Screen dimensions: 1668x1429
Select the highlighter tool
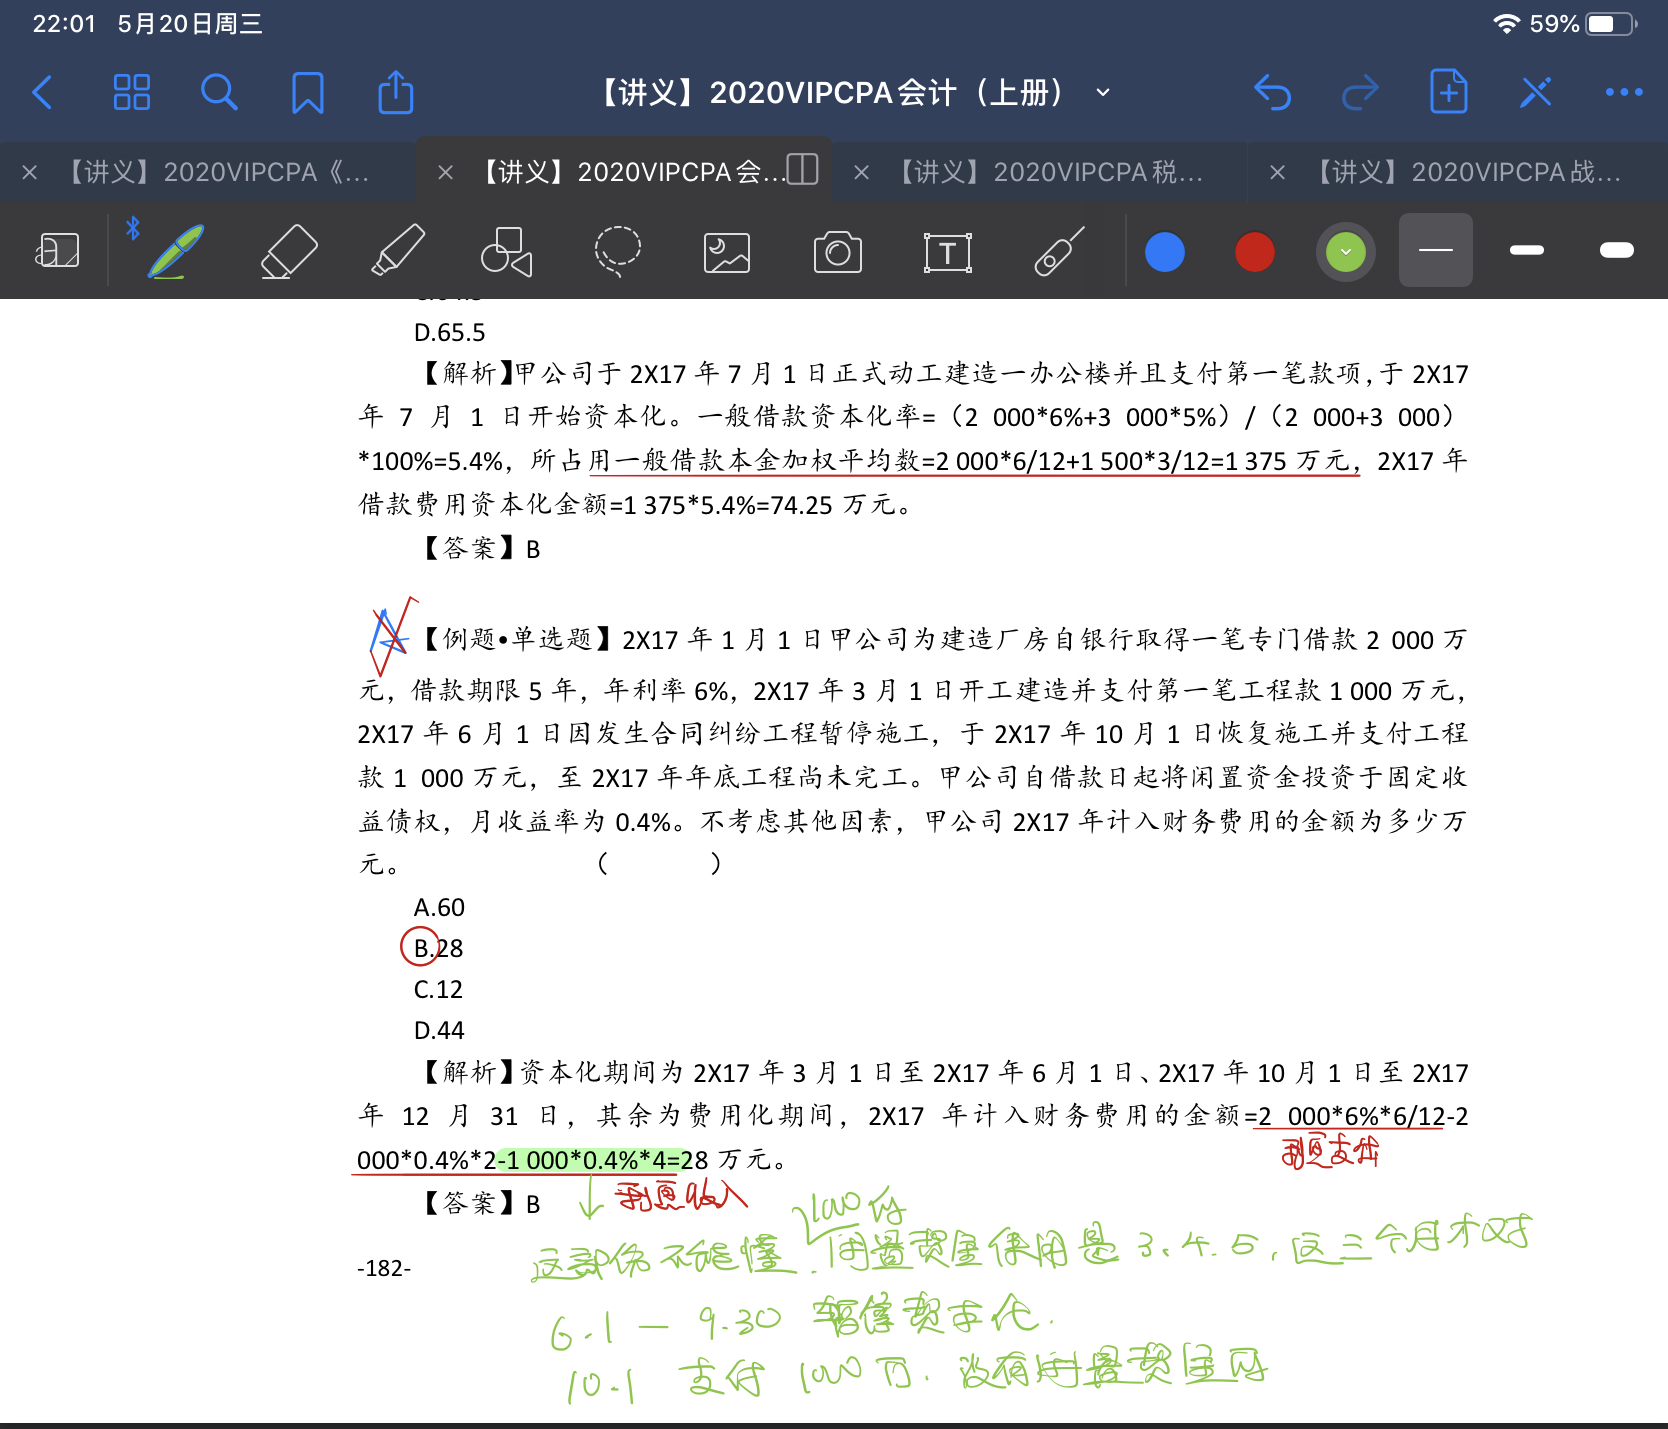tap(398, 251)
